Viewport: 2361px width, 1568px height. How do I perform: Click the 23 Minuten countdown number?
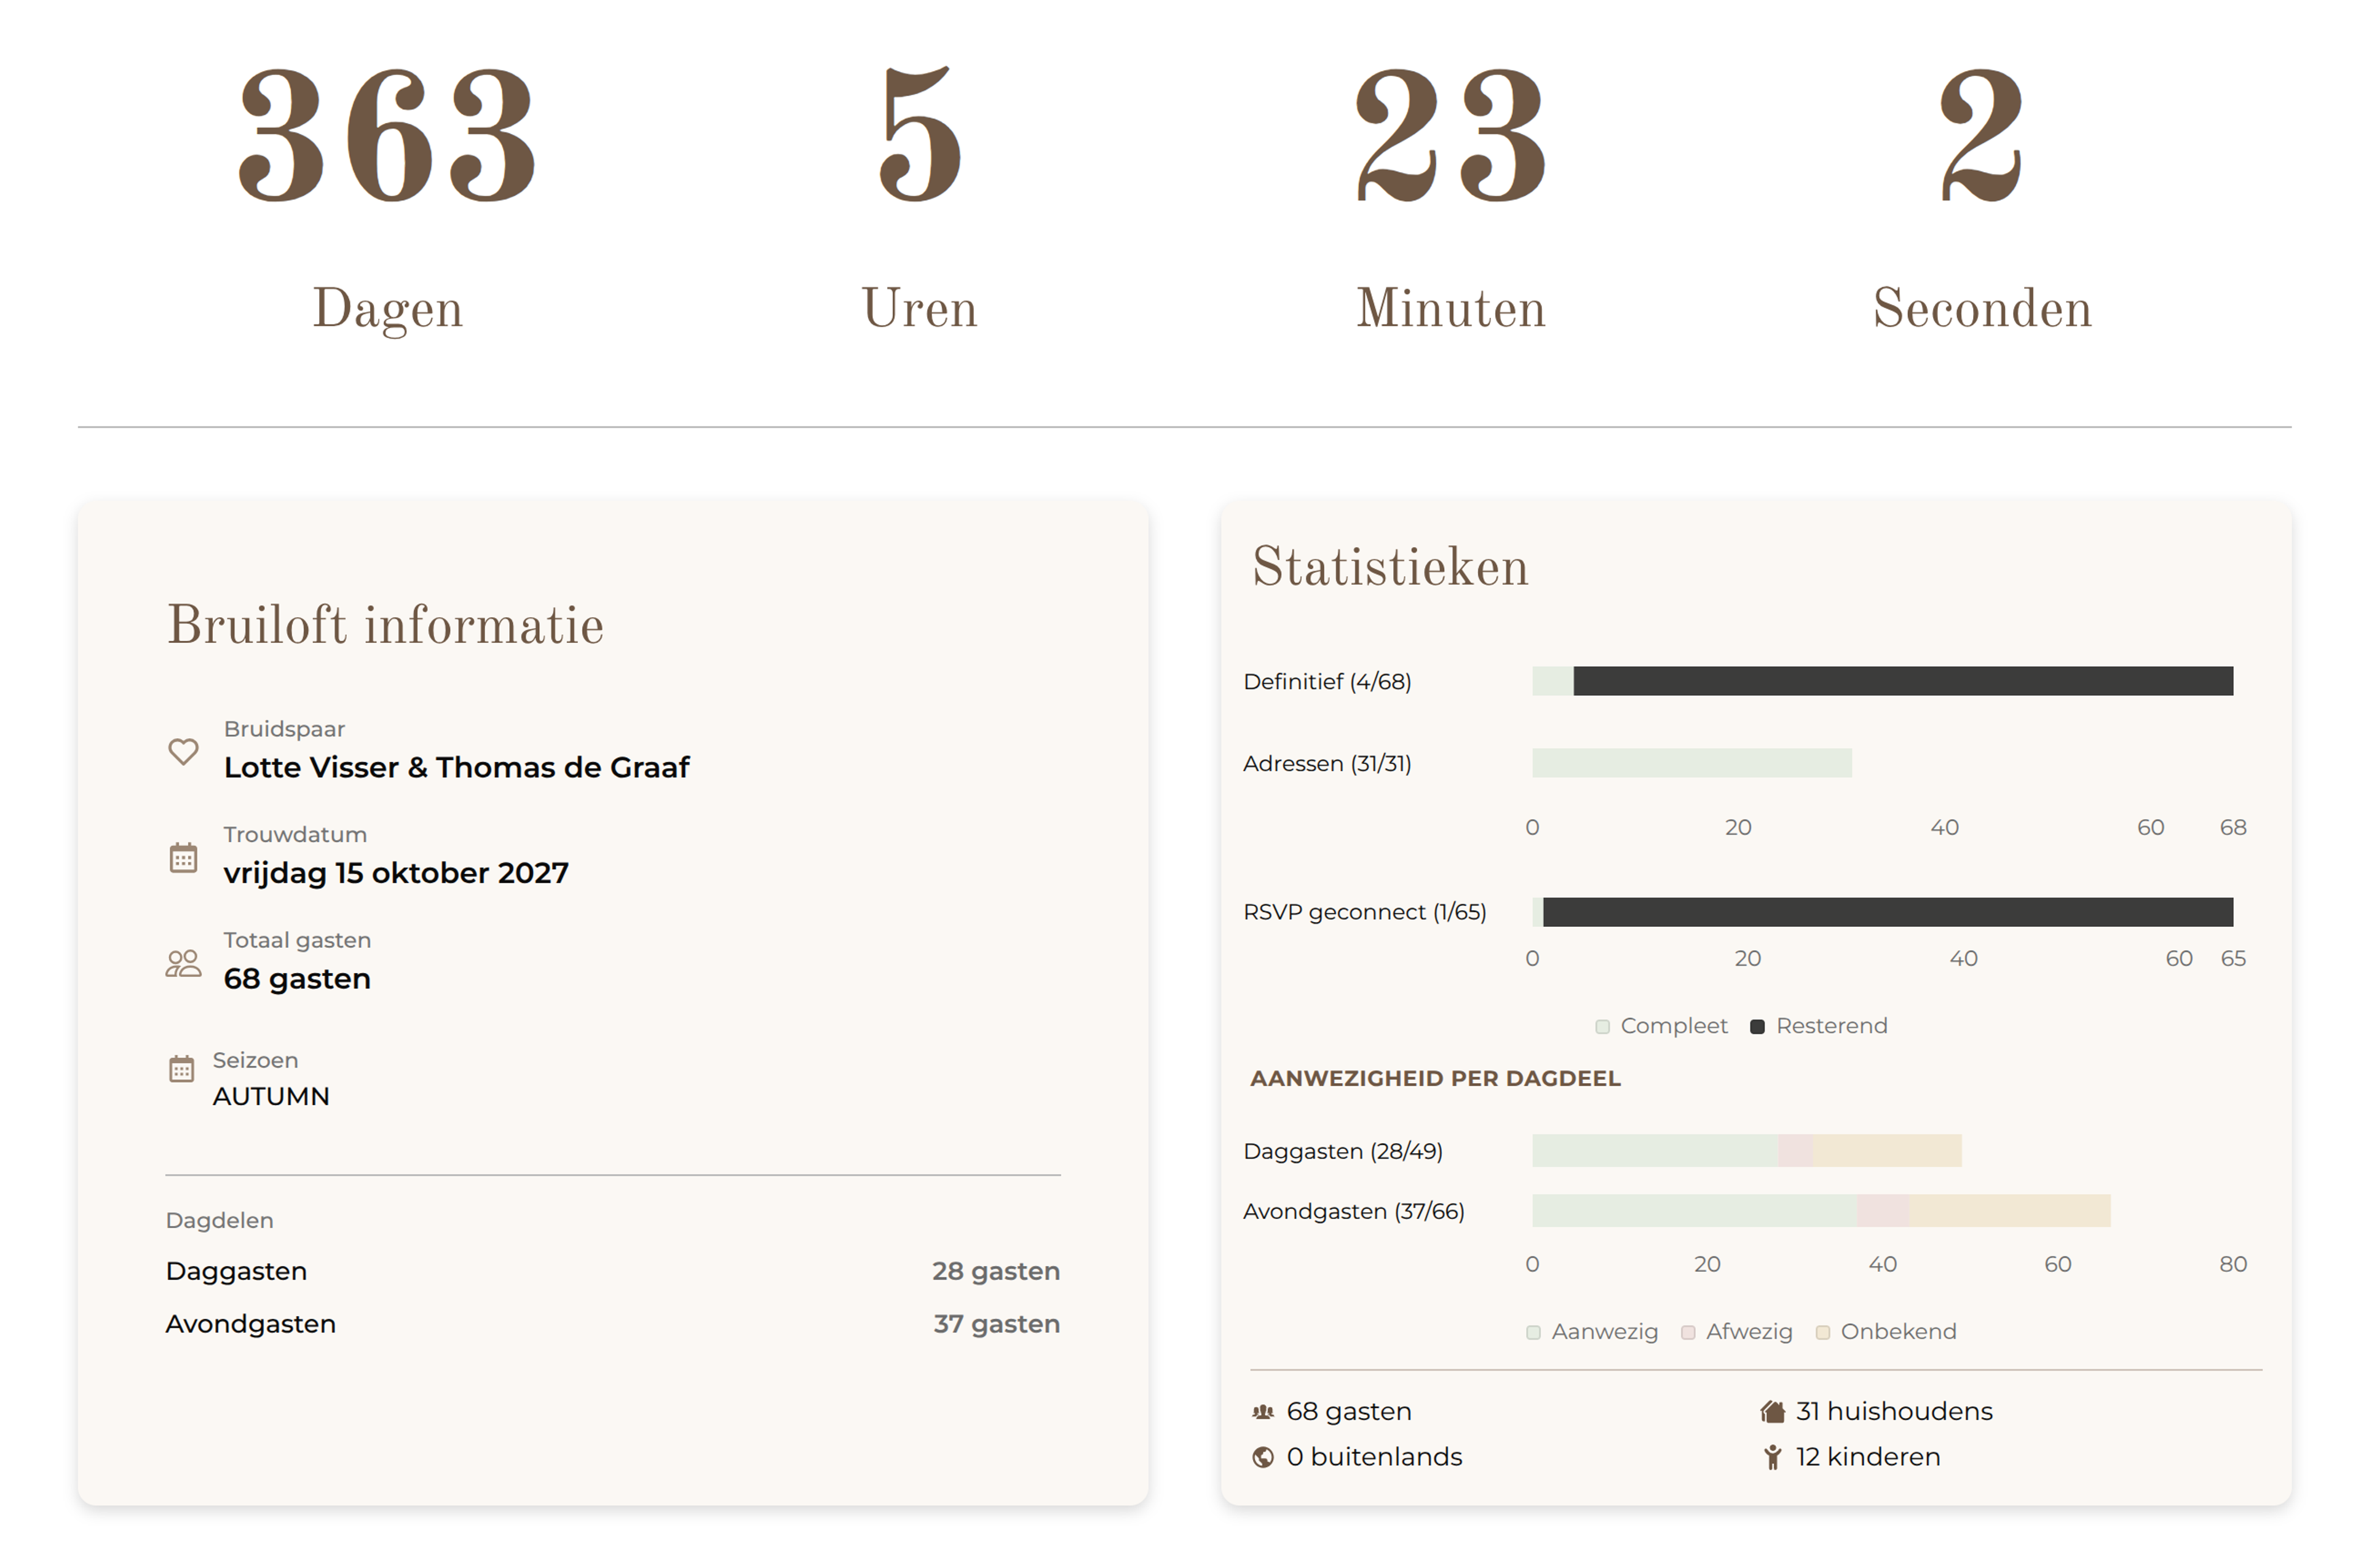(1451, 135)
